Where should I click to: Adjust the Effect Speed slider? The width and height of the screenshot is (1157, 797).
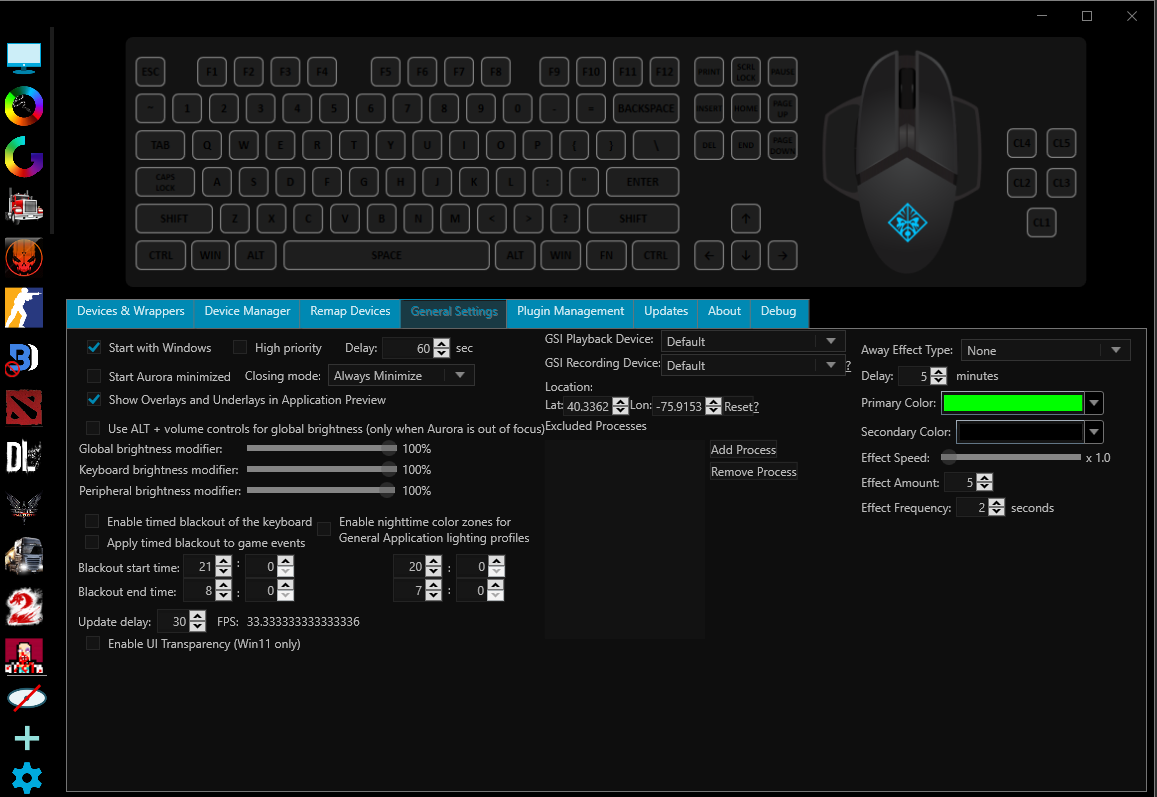tap(1011, 458)
